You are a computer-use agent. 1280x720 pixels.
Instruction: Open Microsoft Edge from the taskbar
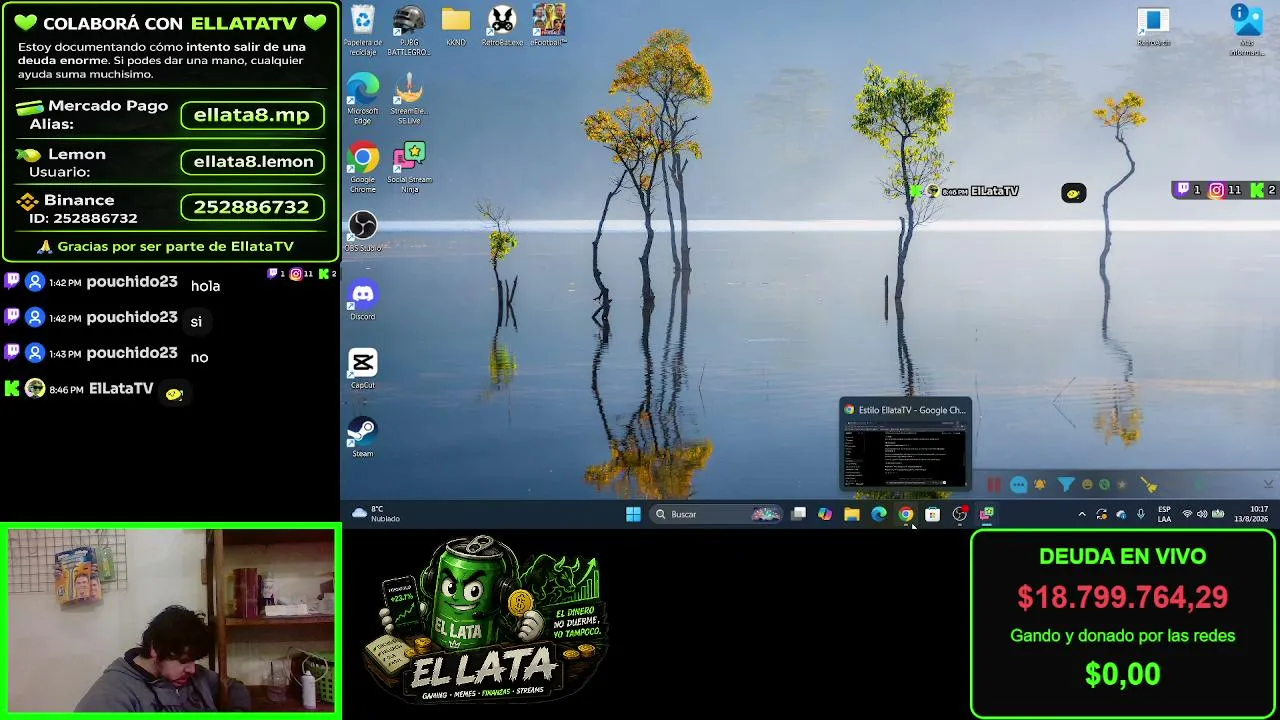click(879, 514)
